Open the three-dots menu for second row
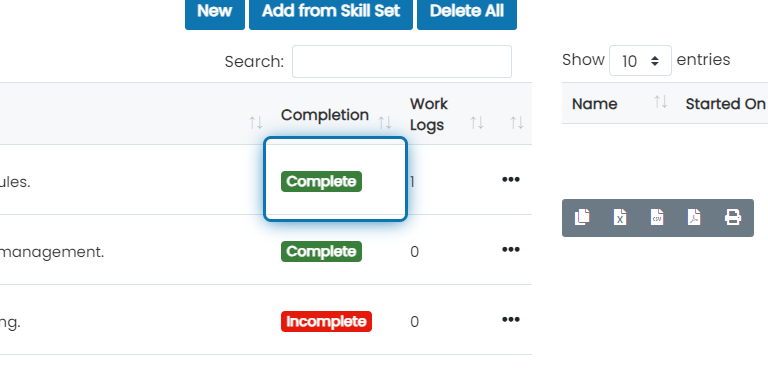Screen dimensions: 768x377 coord(511,250)
